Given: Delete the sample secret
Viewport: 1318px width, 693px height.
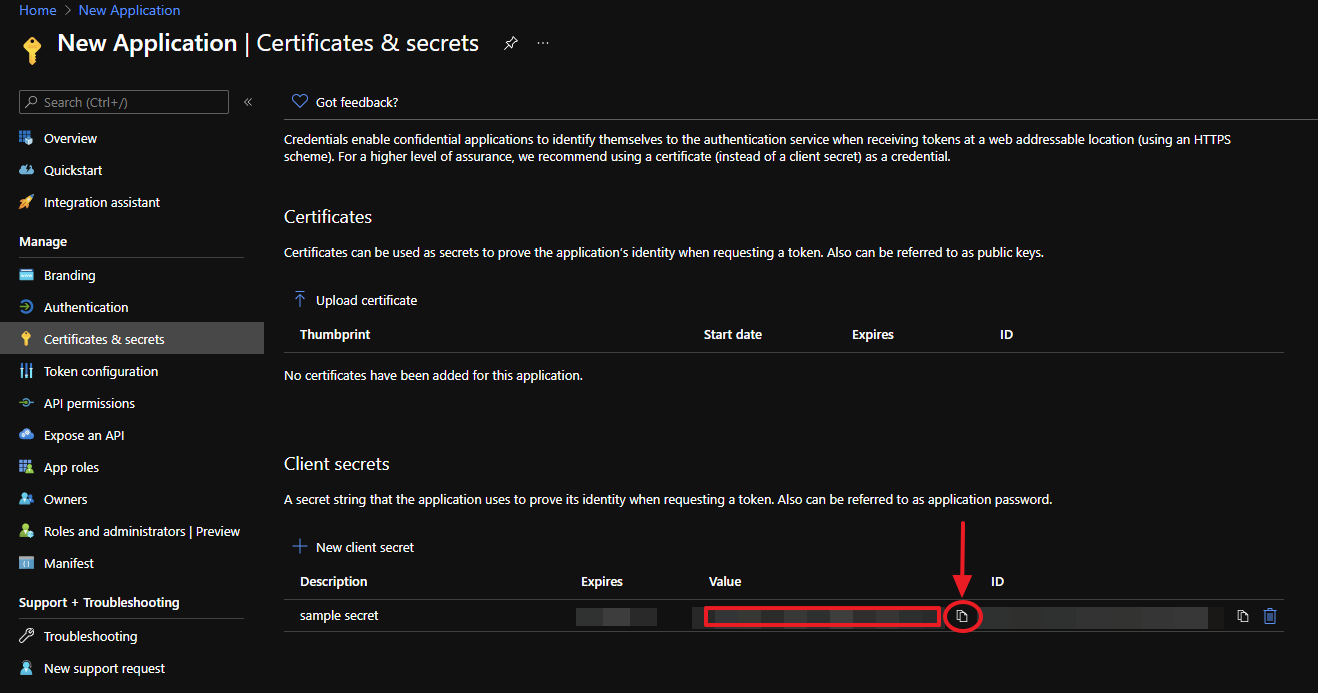Looking at the screenshot, I should [x=1270, y=616].
